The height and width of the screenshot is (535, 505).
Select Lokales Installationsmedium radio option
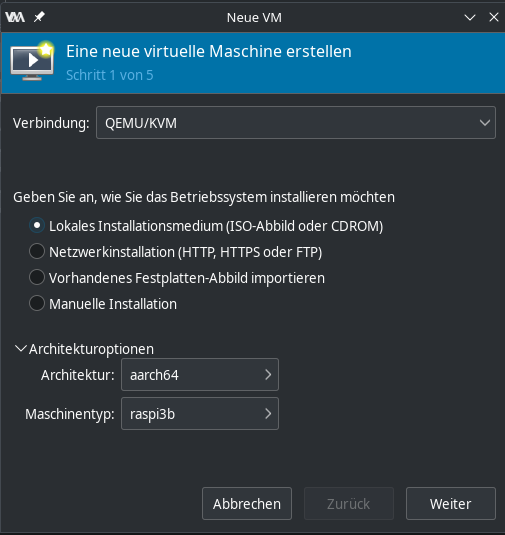[37, 226]
